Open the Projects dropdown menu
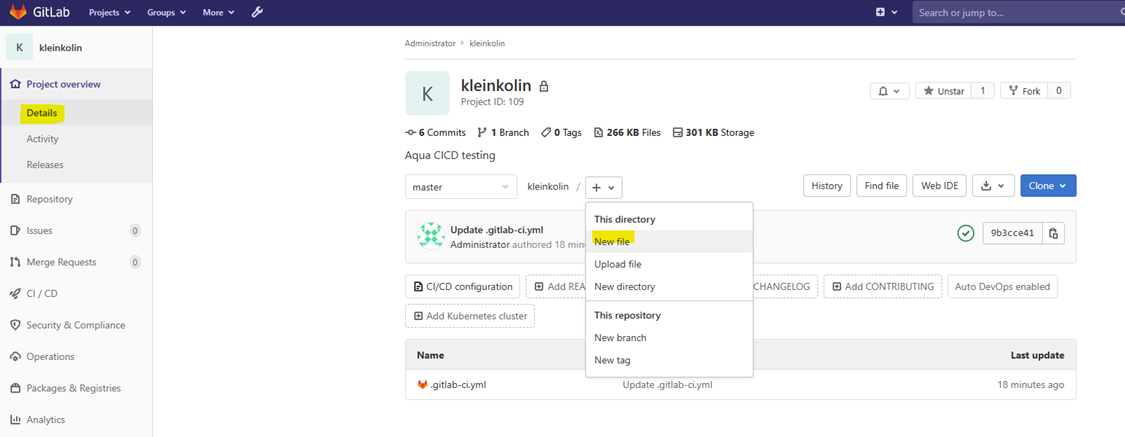The height and width of the screenshot is (437, 1125). (110, 12)
